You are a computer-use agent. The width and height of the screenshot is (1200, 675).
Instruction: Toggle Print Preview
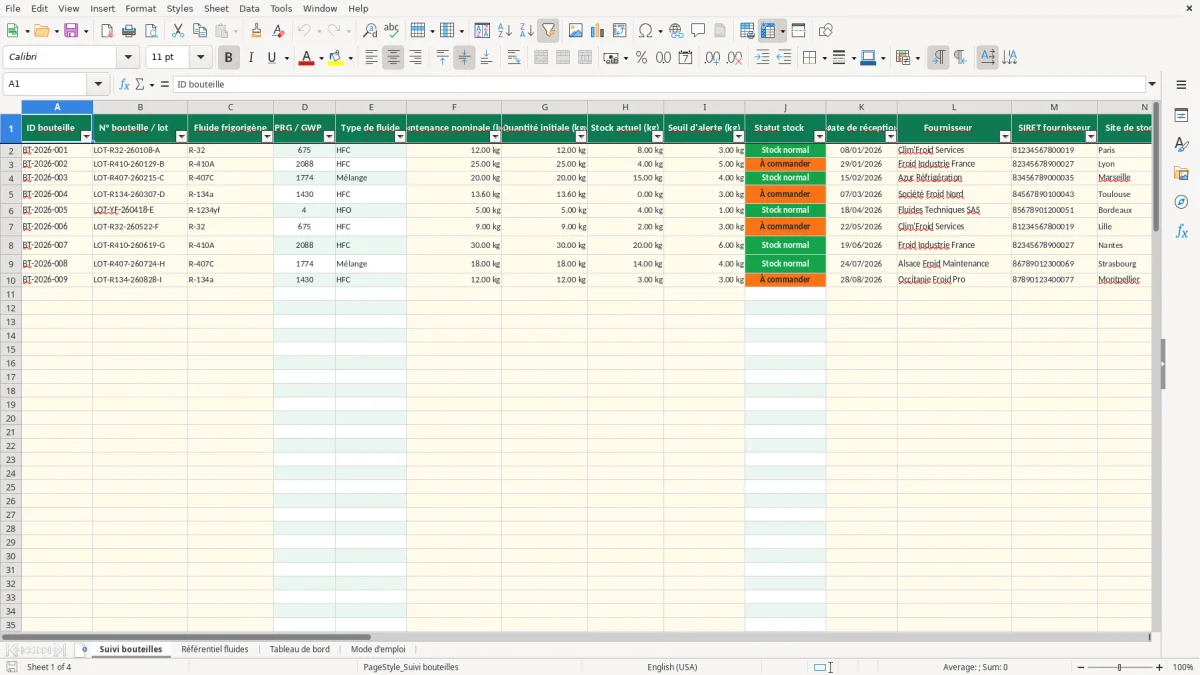click(151, 31)
